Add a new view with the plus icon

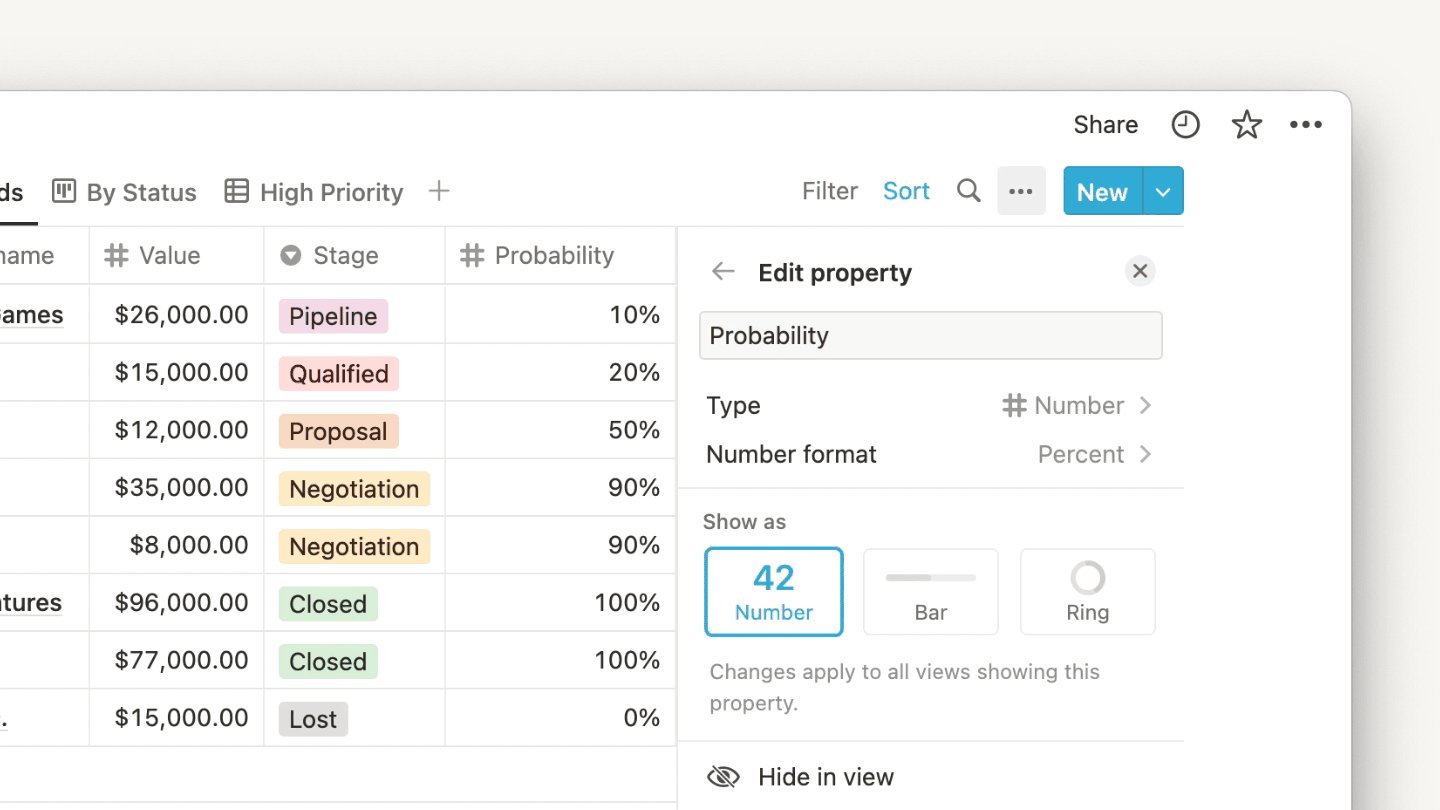point(438,191)
